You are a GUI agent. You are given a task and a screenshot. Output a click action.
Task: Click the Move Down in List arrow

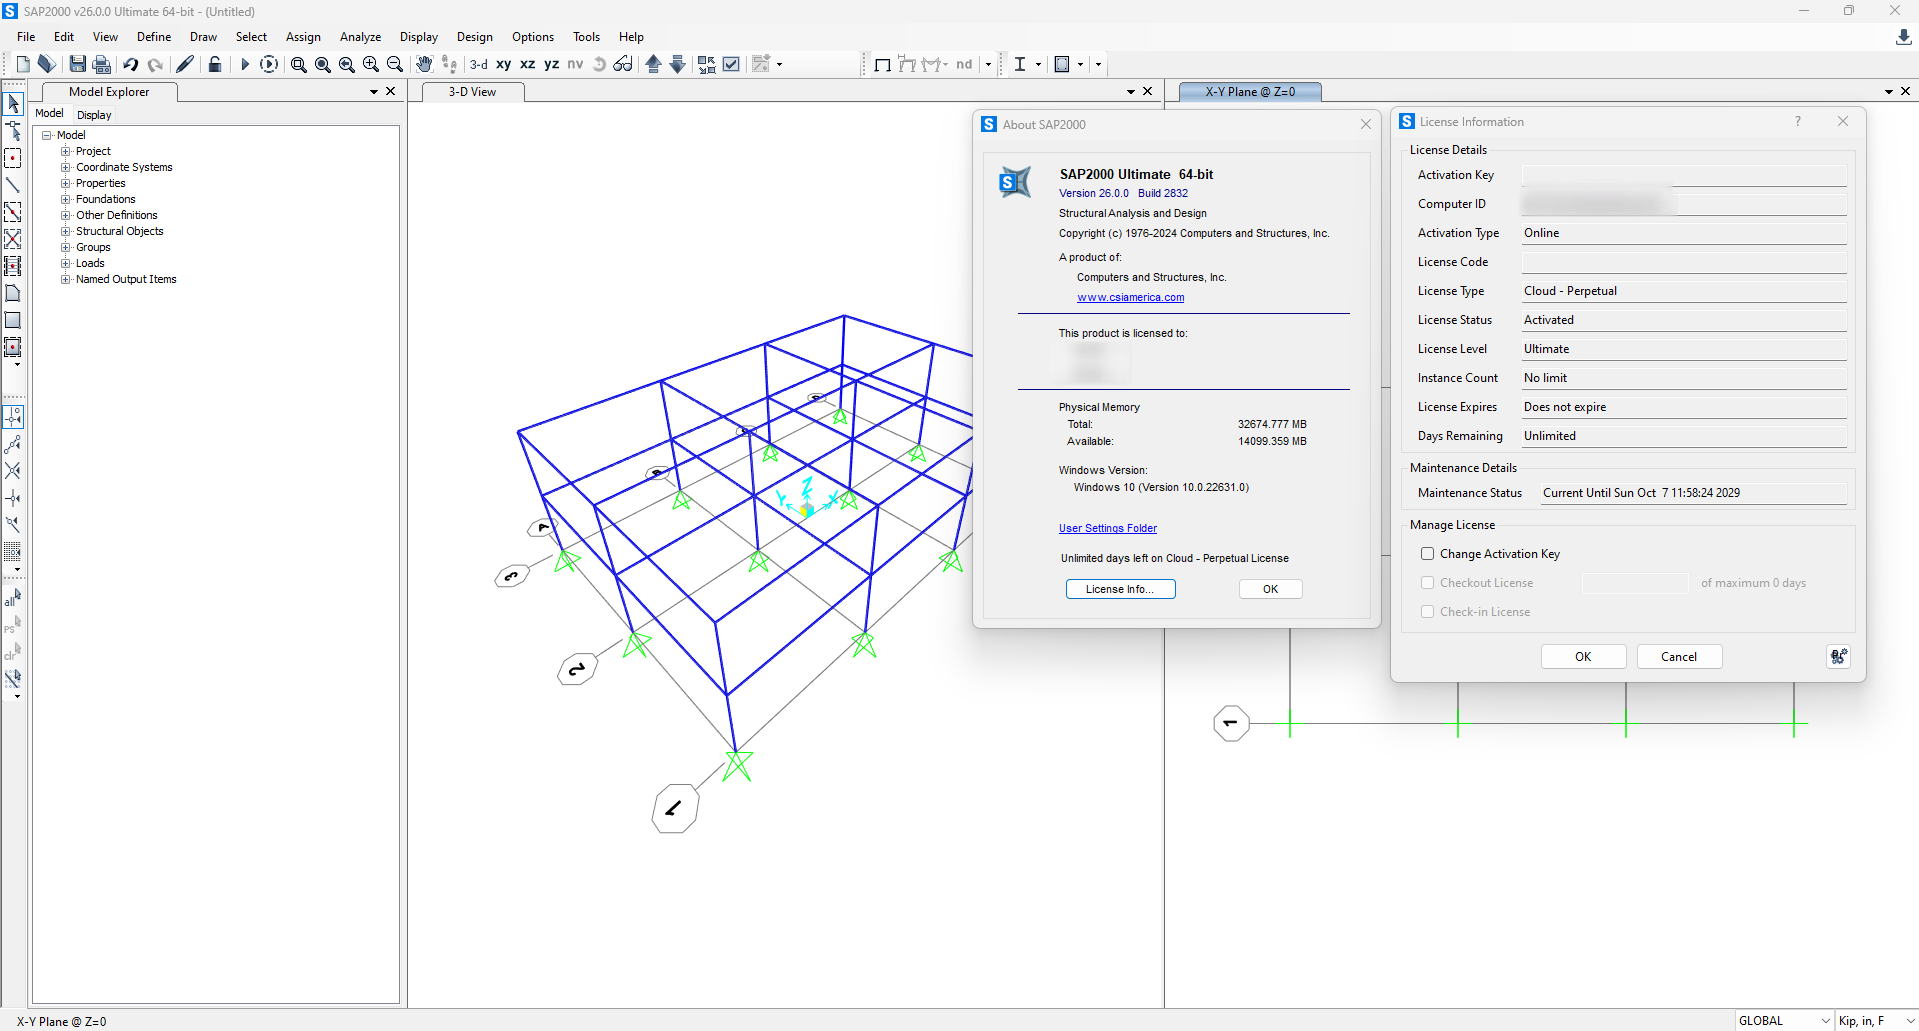[677, 64]
